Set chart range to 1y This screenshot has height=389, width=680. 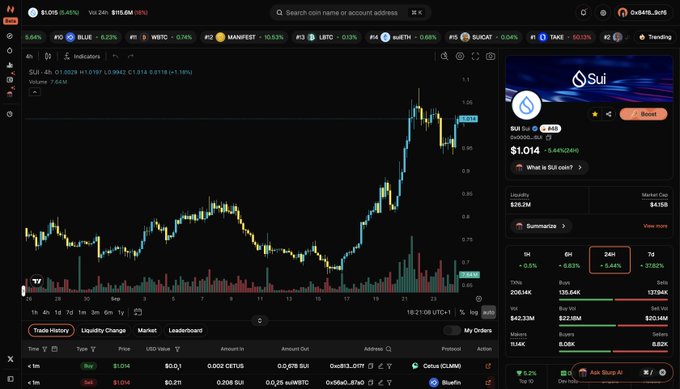(121, 312)
